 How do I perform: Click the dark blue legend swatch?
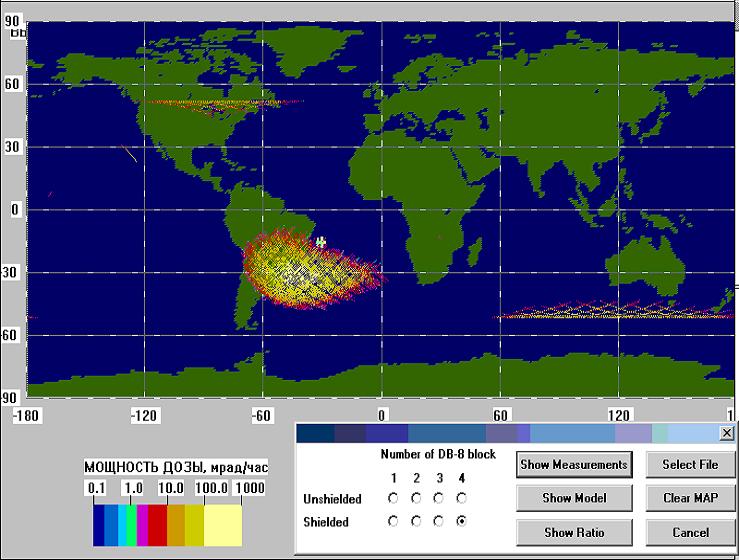point(98,525)
